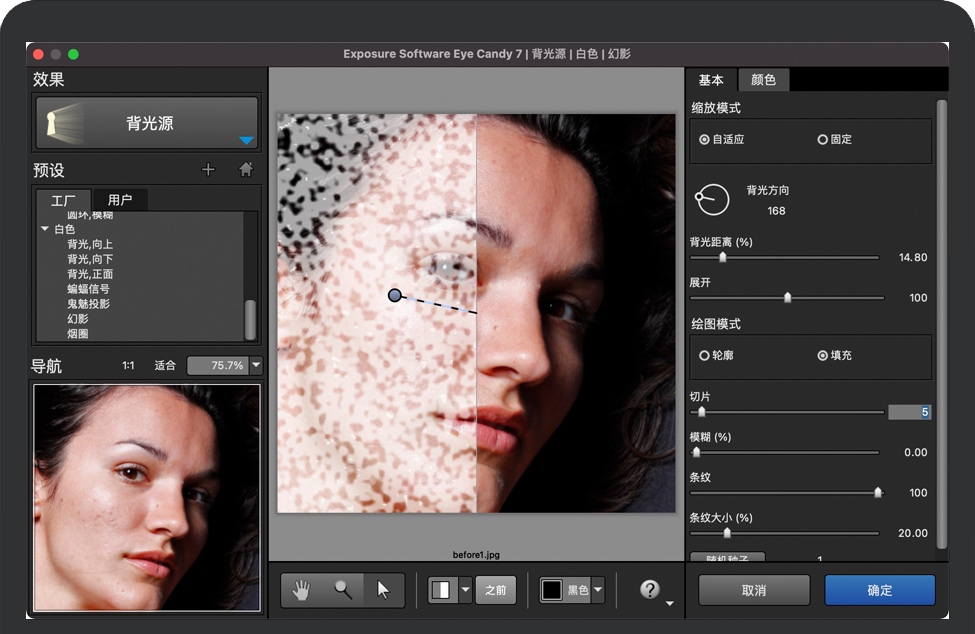Add a new preset with plus icon
Viewport: 975px width, 634px height.
[x=208, y=170]
